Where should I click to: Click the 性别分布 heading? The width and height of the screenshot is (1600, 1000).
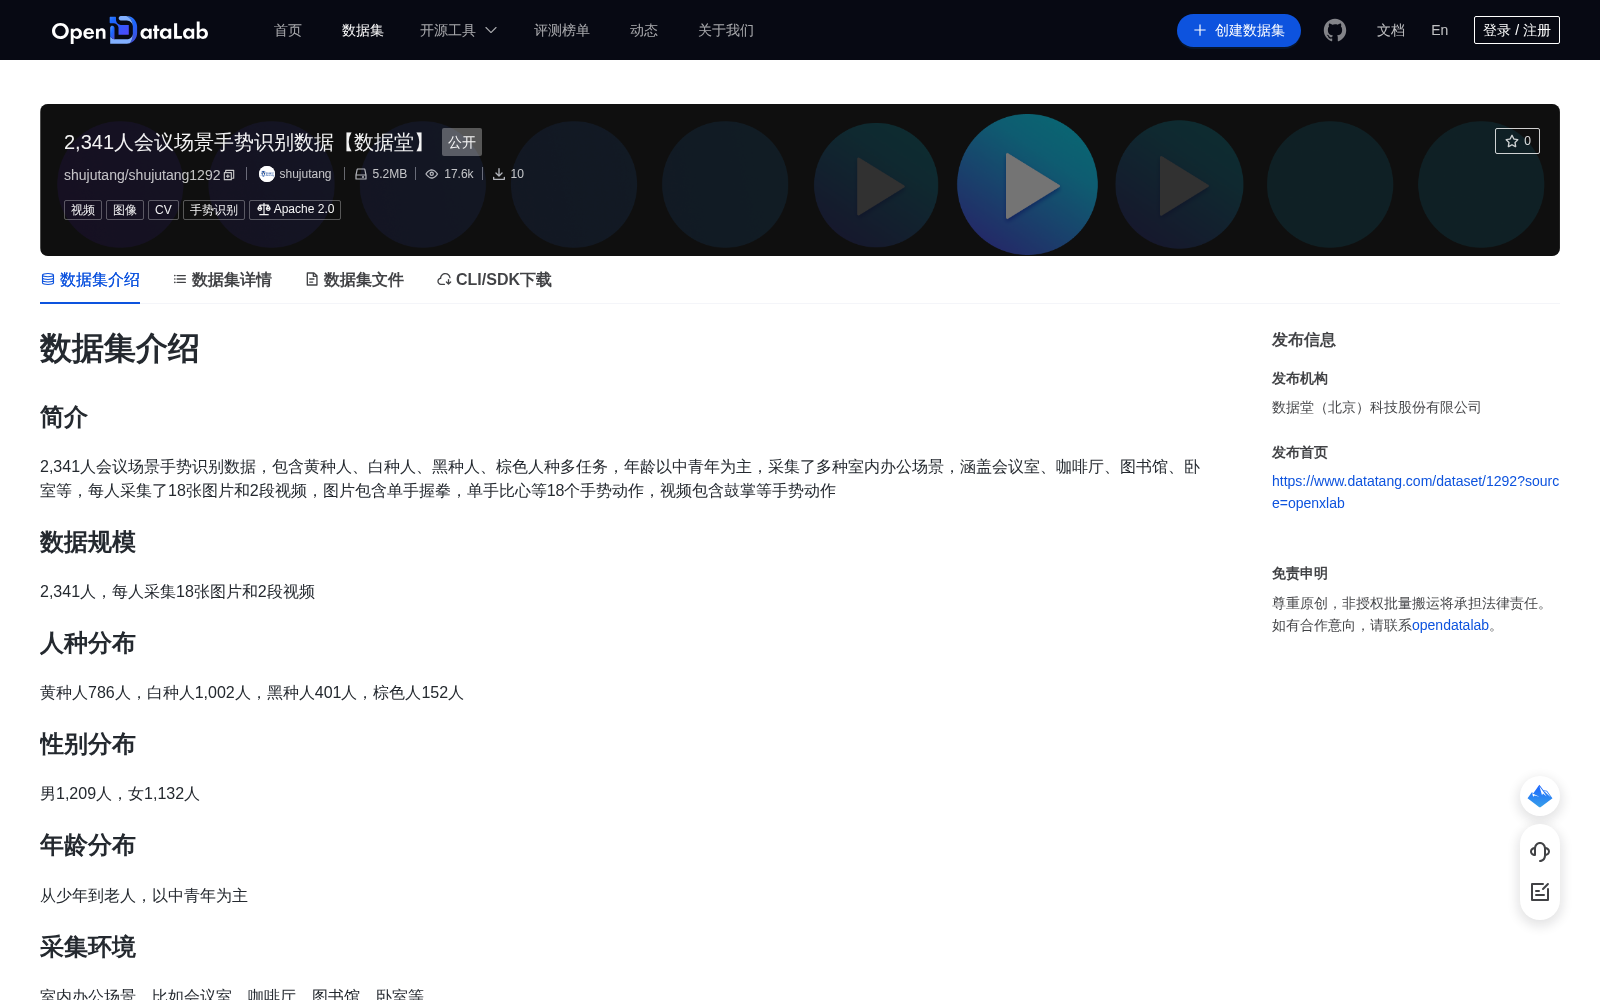(88, 744)
